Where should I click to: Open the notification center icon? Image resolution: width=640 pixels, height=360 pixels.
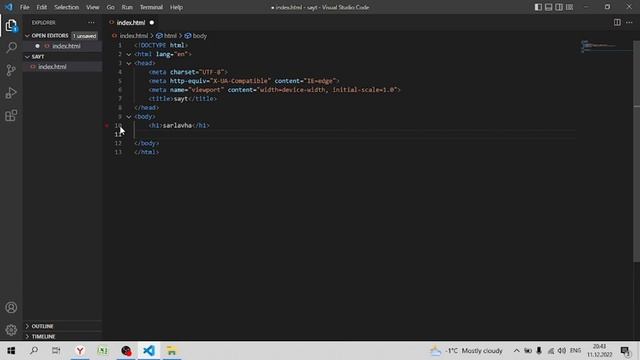coord(625,351)
